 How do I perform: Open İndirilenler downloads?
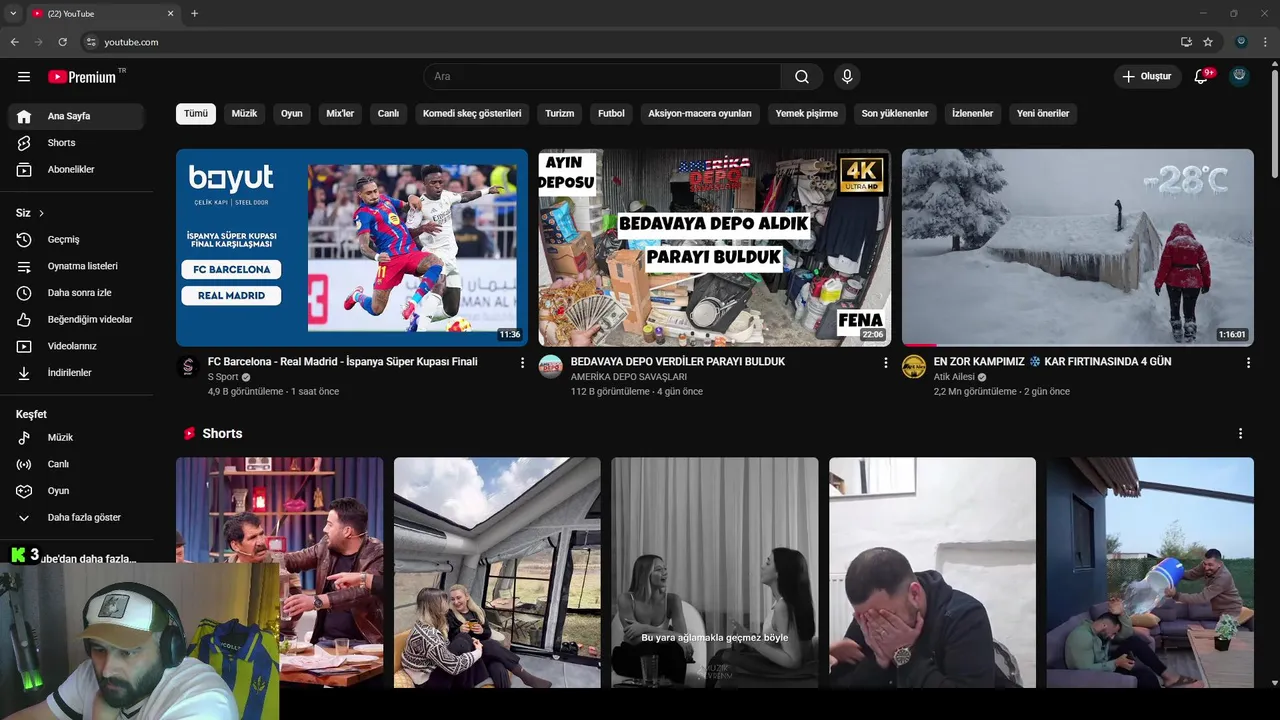pyautogui.click(x=76, y=373)
